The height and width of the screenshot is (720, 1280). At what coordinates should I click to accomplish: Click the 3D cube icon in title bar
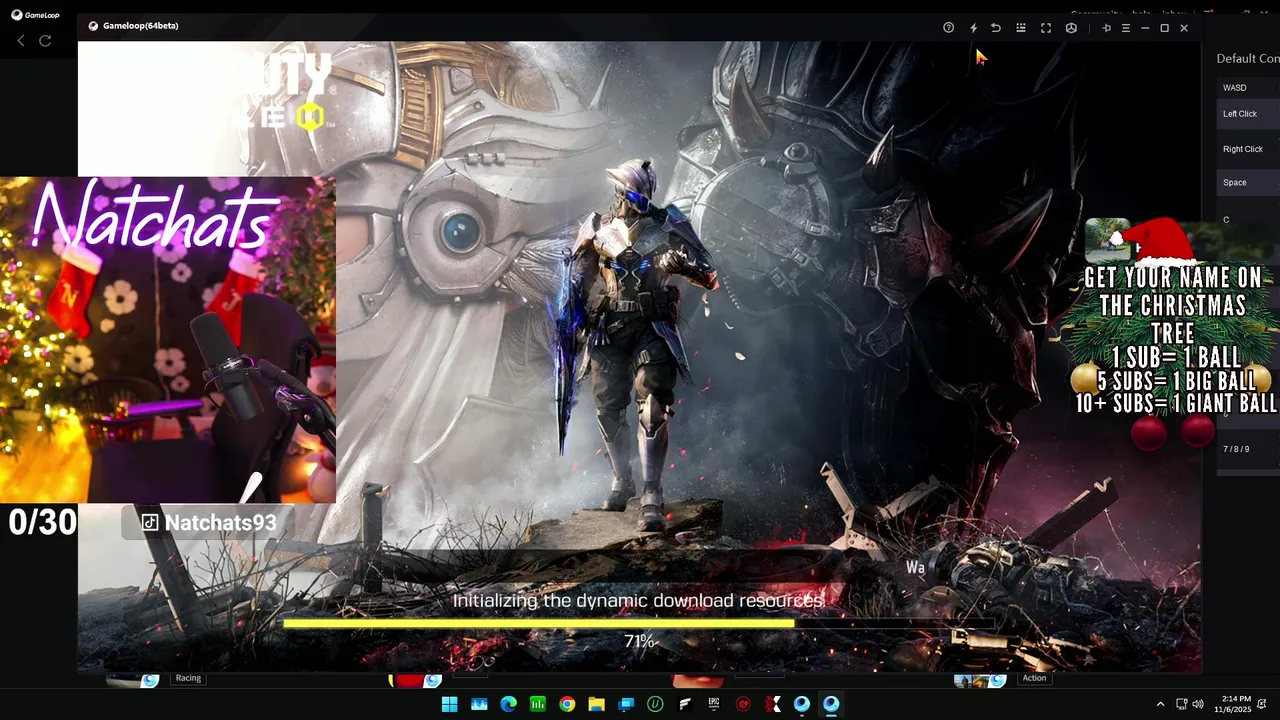pos(1071,28)
